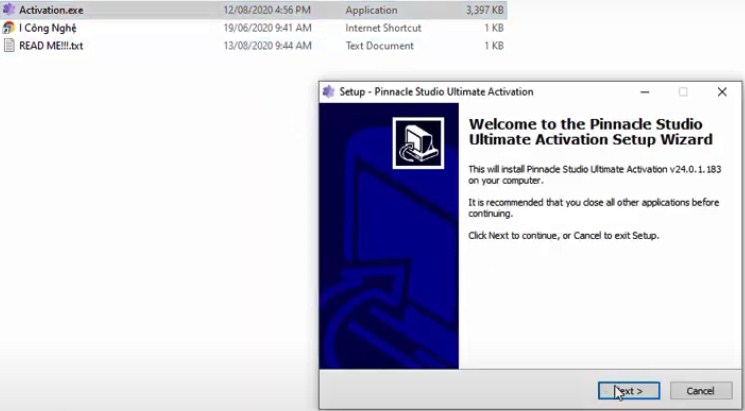Click the Next button in Setup wizard

629,391
